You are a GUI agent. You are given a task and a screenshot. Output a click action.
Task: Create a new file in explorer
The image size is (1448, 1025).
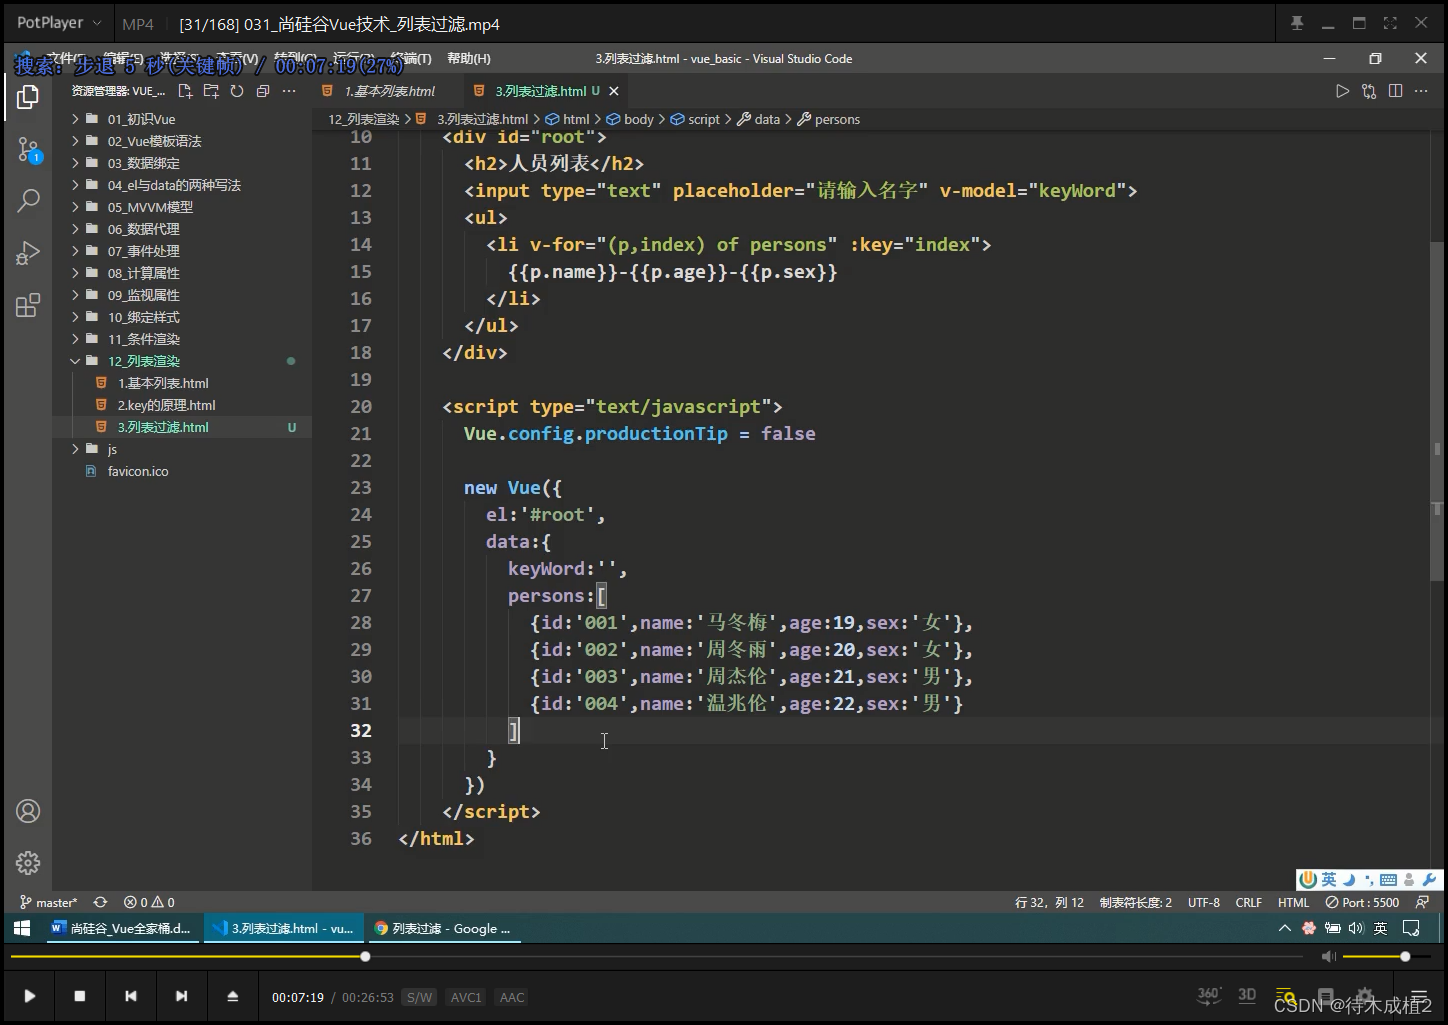tap(185, 91)
